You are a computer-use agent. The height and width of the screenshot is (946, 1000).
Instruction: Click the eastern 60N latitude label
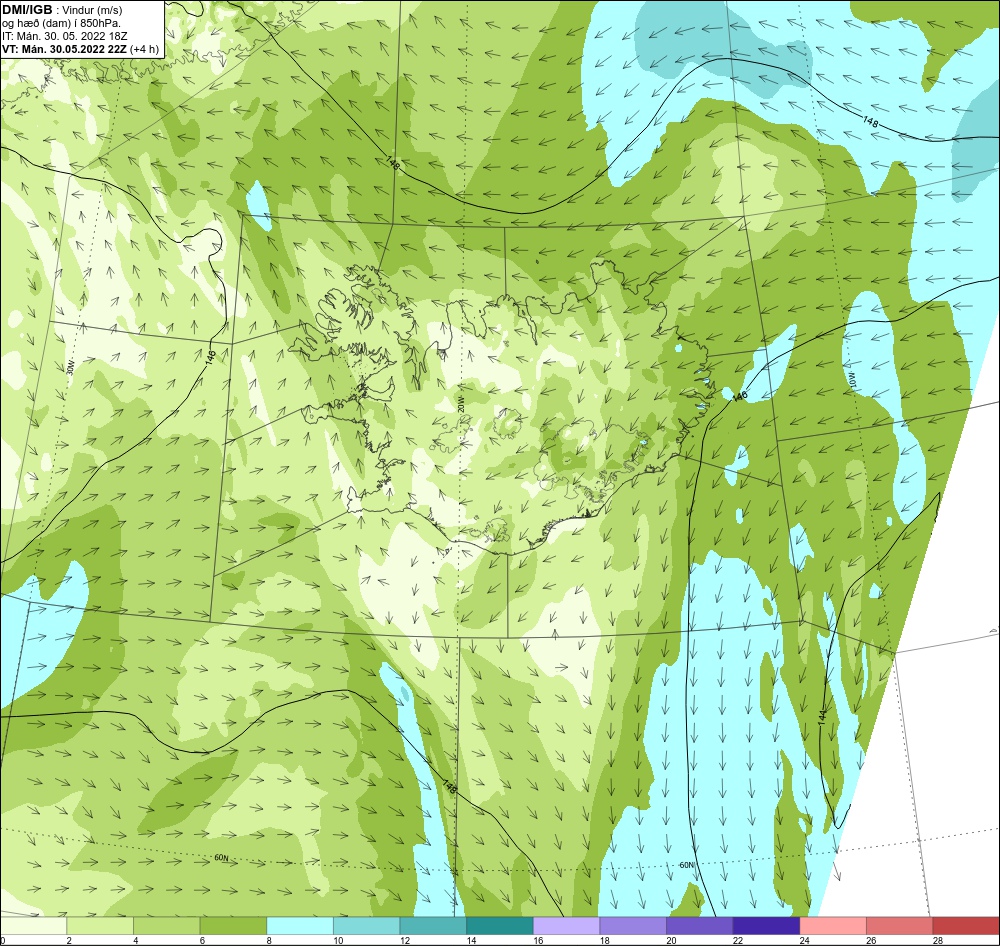click(x=686, y=865)
